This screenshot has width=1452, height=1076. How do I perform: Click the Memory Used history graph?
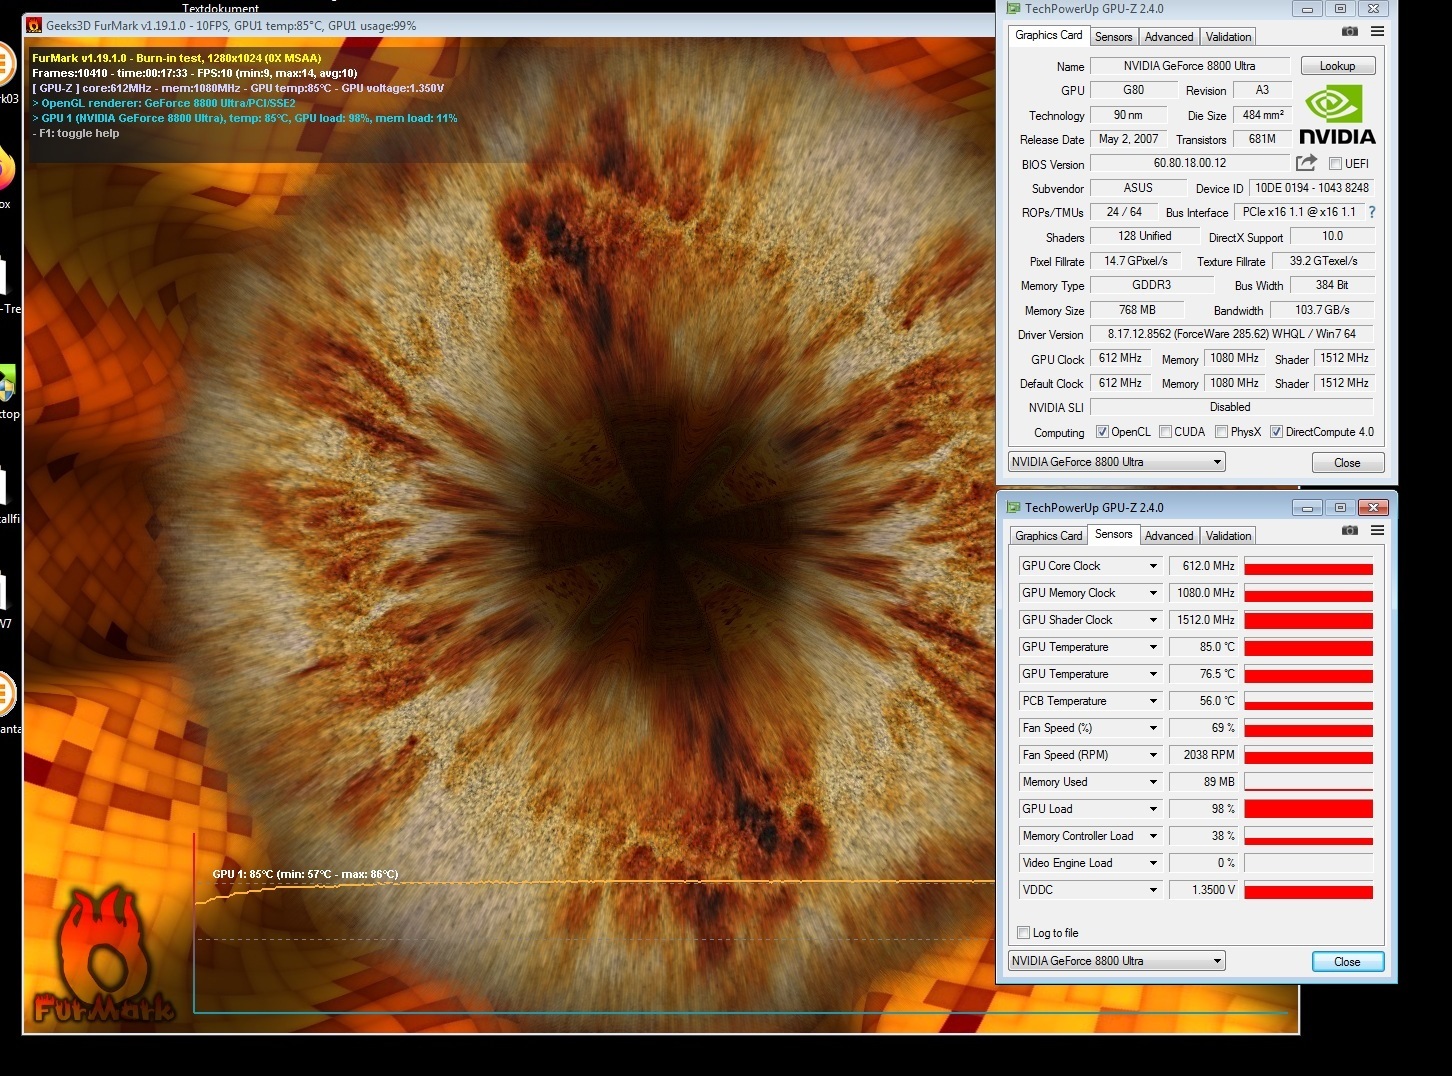[x=1308, y=782]
